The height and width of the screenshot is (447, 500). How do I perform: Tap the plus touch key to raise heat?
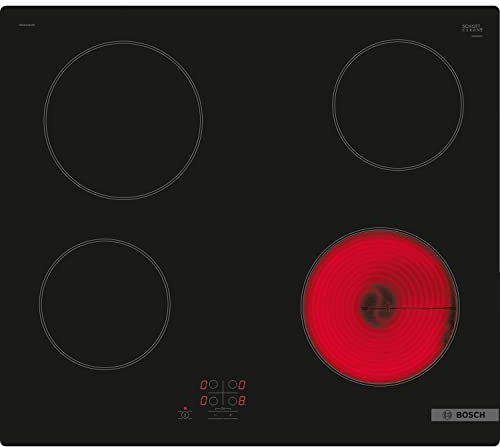231,415
